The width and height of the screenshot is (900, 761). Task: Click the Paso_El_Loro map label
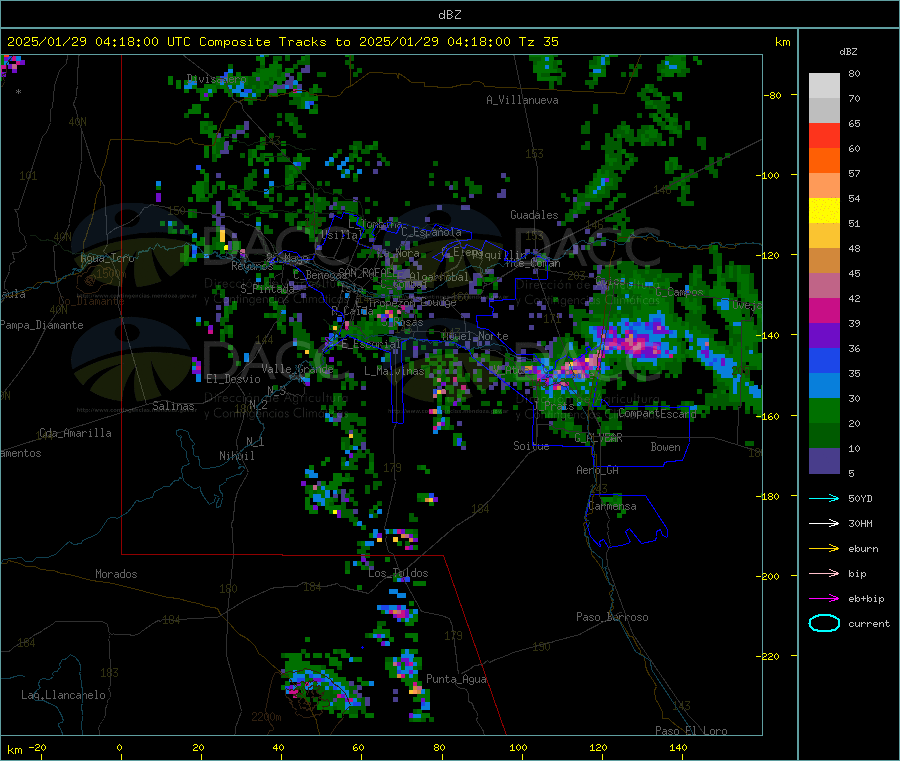pyautogui.click(x=692, y=731)
